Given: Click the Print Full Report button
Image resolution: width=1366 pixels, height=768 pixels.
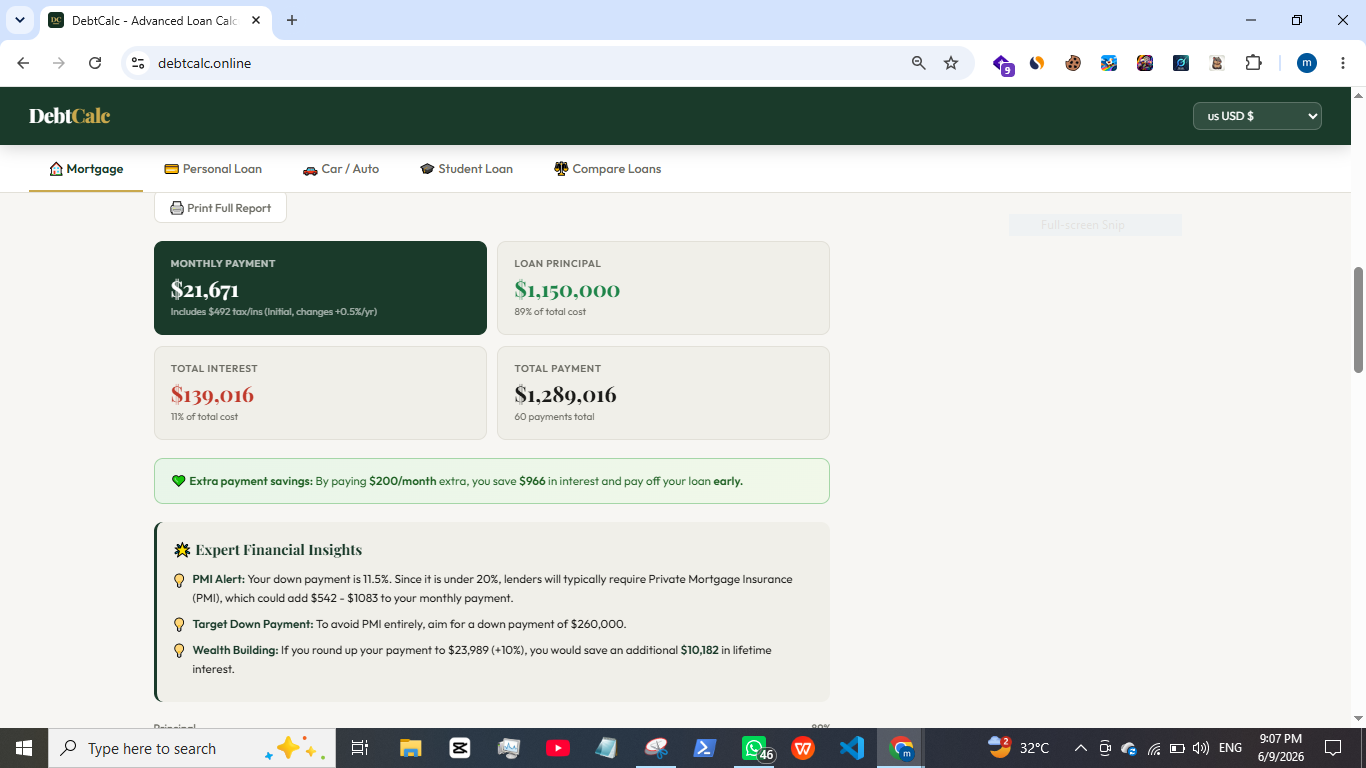Looking at the screenshot, I should pos(220,208).
